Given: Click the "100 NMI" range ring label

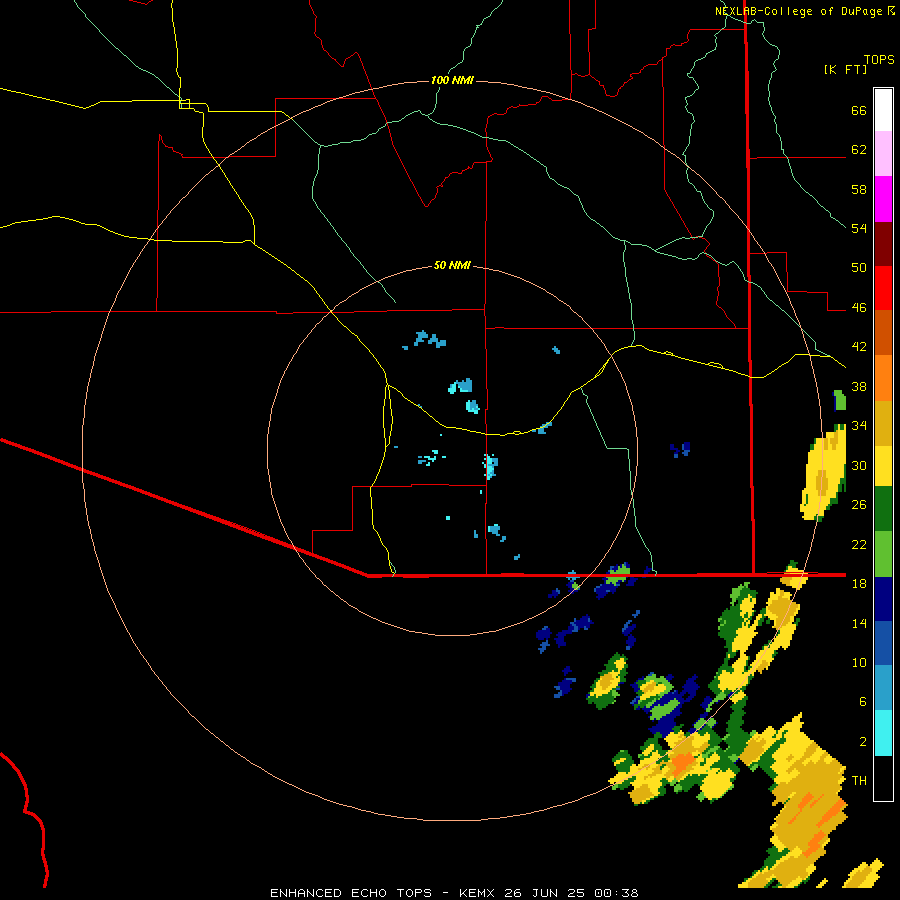Looking at the screenshot, I should (452, 80).
